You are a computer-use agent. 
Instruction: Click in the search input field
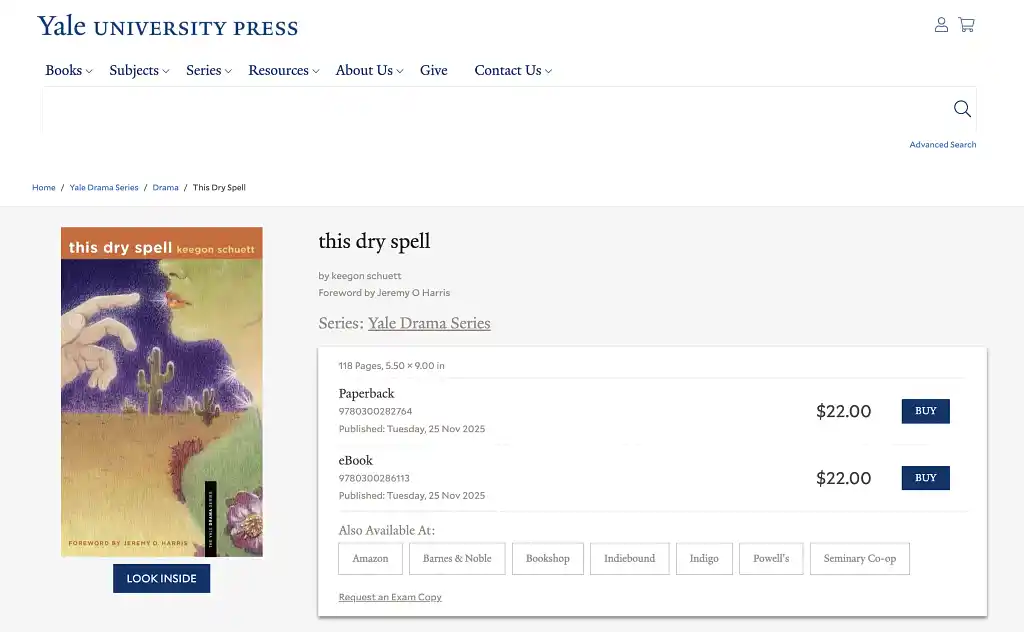pos(490,109)
